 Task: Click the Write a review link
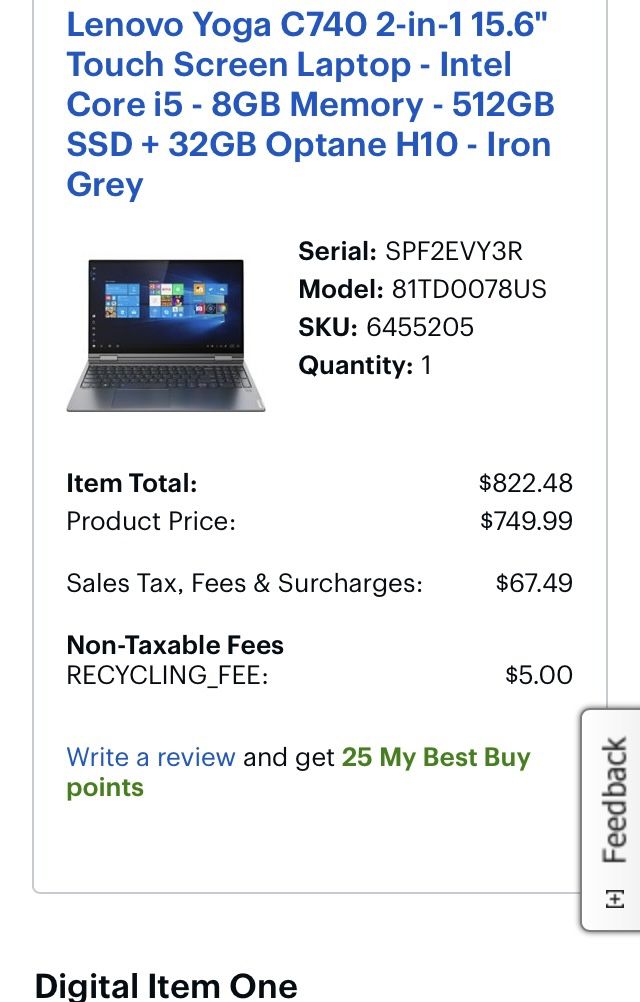151,757
